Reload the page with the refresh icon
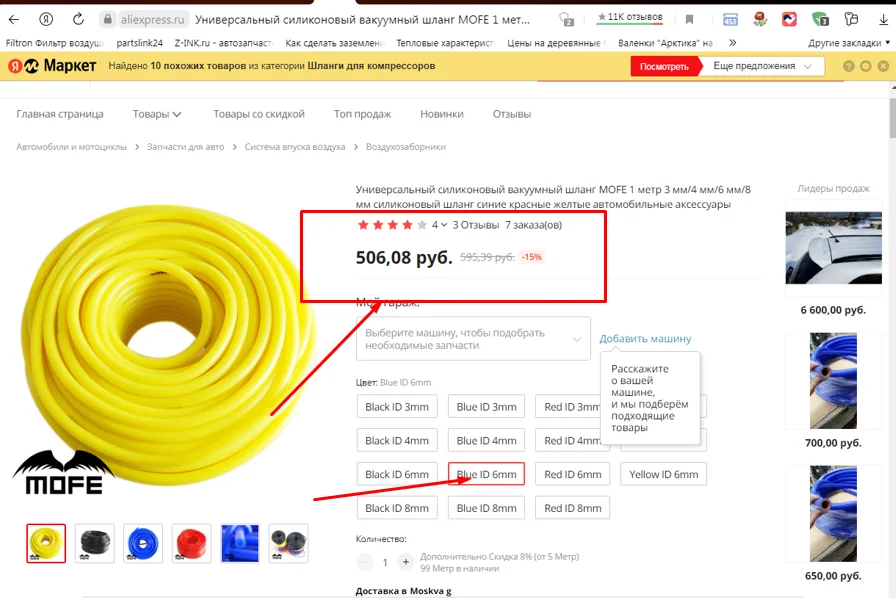 (x=78, y=19)
